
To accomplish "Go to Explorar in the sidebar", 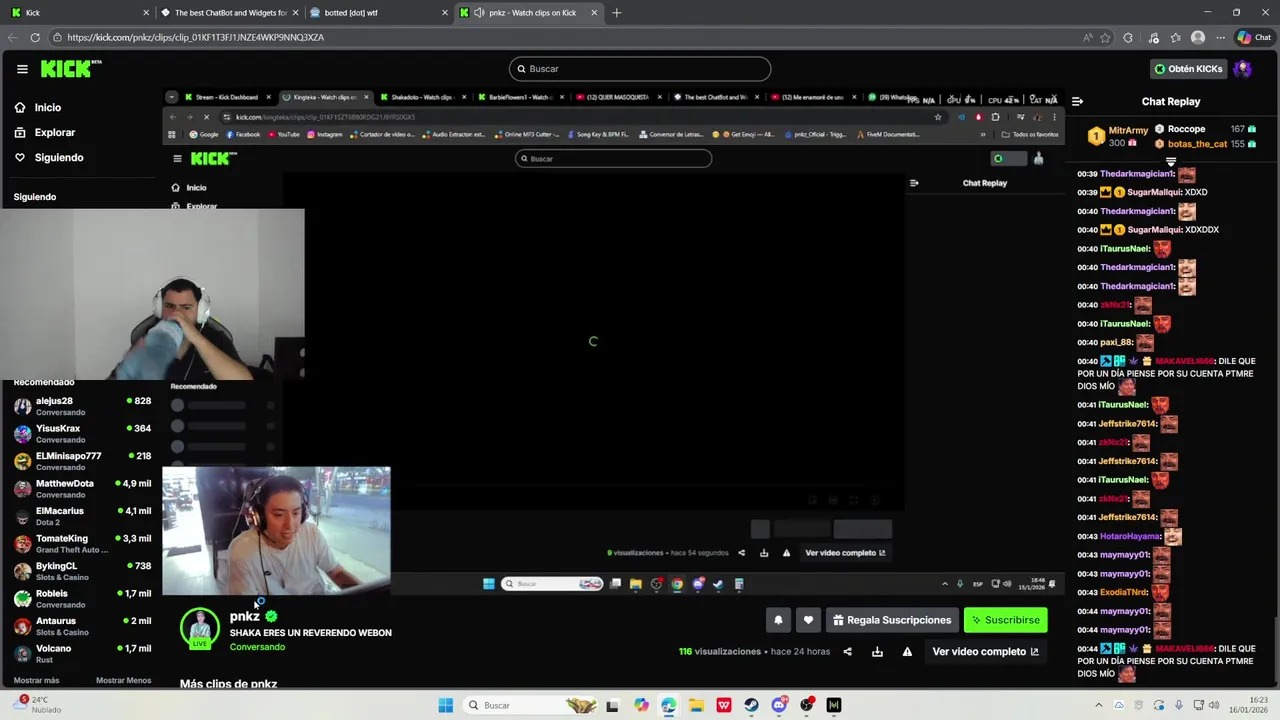I will pos(44,132).
